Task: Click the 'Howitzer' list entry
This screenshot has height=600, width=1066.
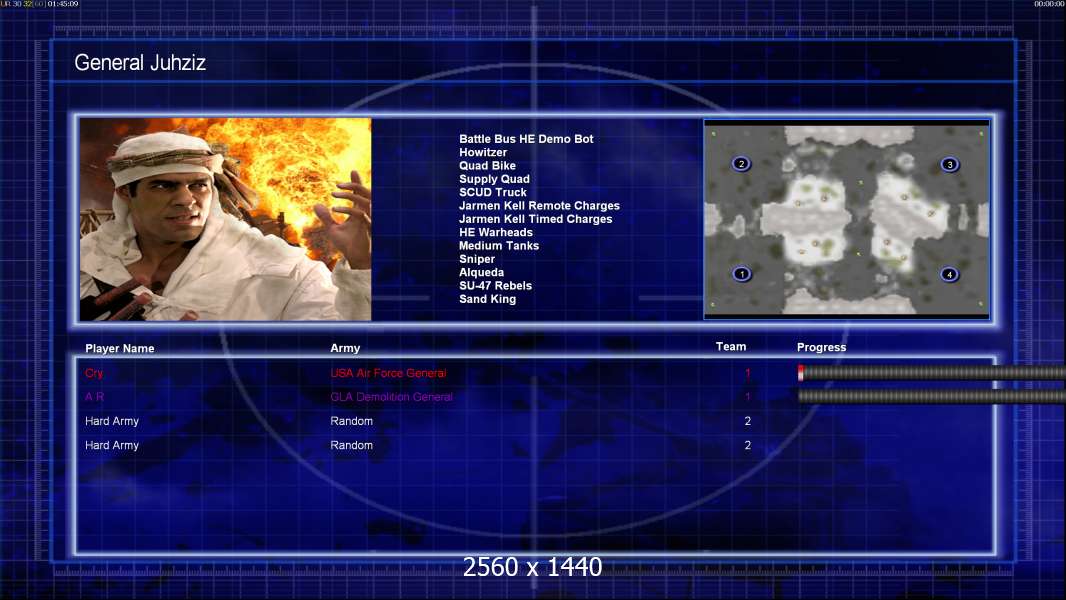Action: pos(483,152)
